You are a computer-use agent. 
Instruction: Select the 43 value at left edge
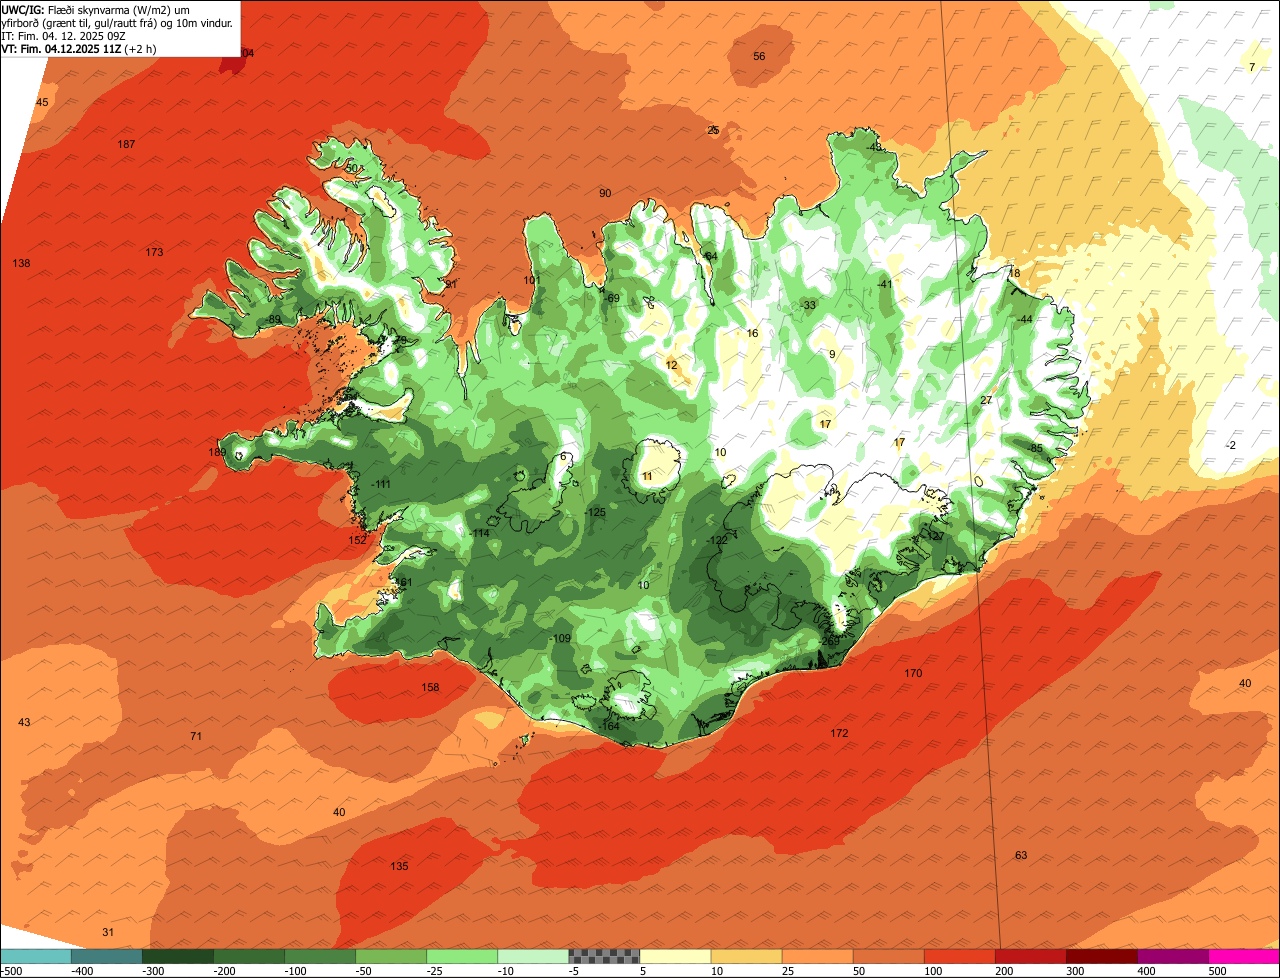(x=24, y=722)
